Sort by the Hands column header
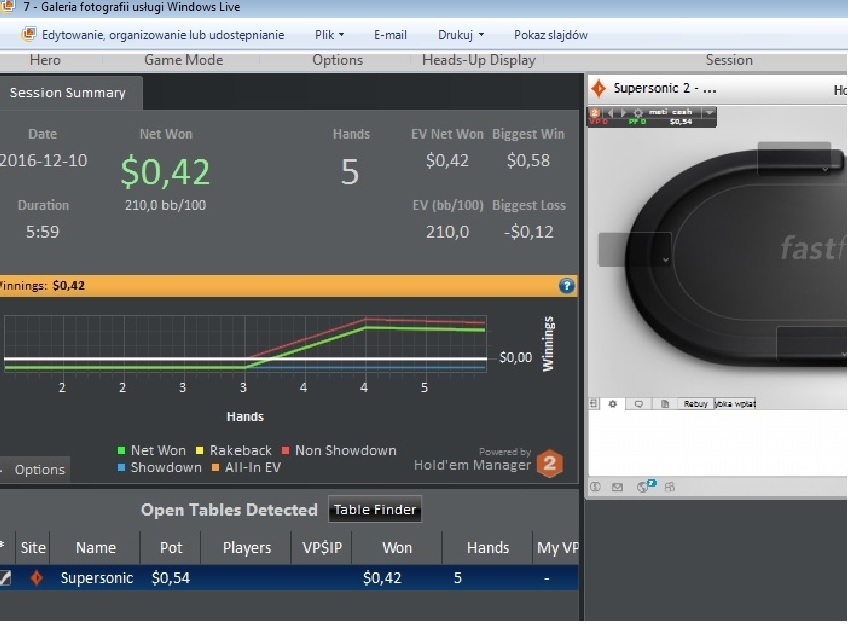The height and width of the screenshot is (626, 848). [488, 548]
